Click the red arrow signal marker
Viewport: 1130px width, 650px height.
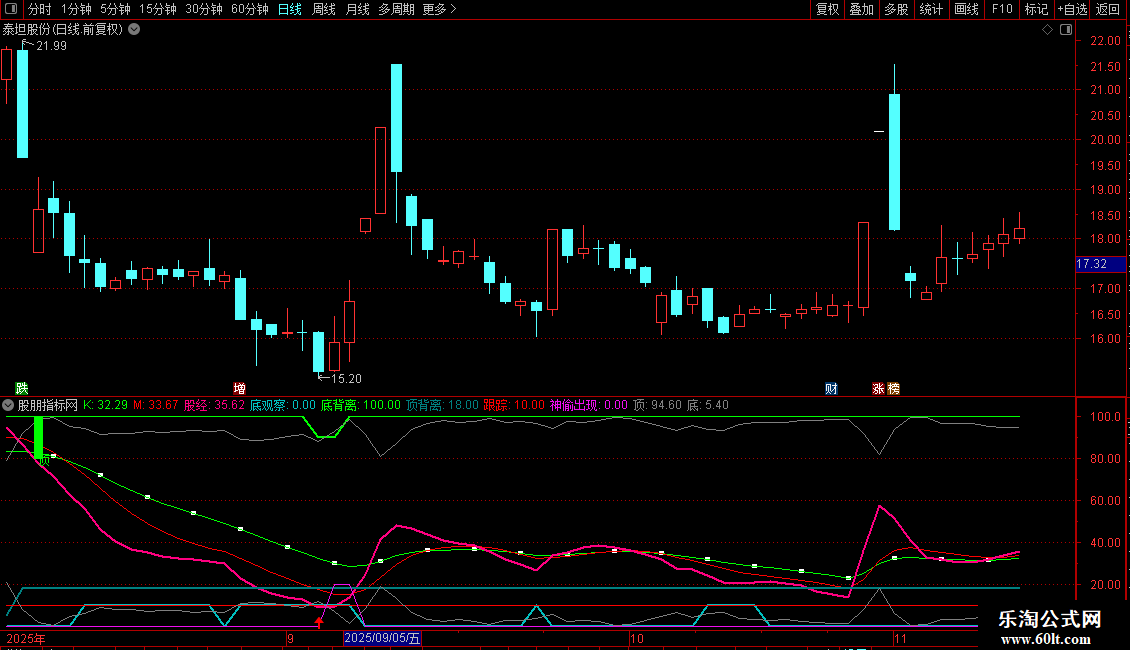319,622
